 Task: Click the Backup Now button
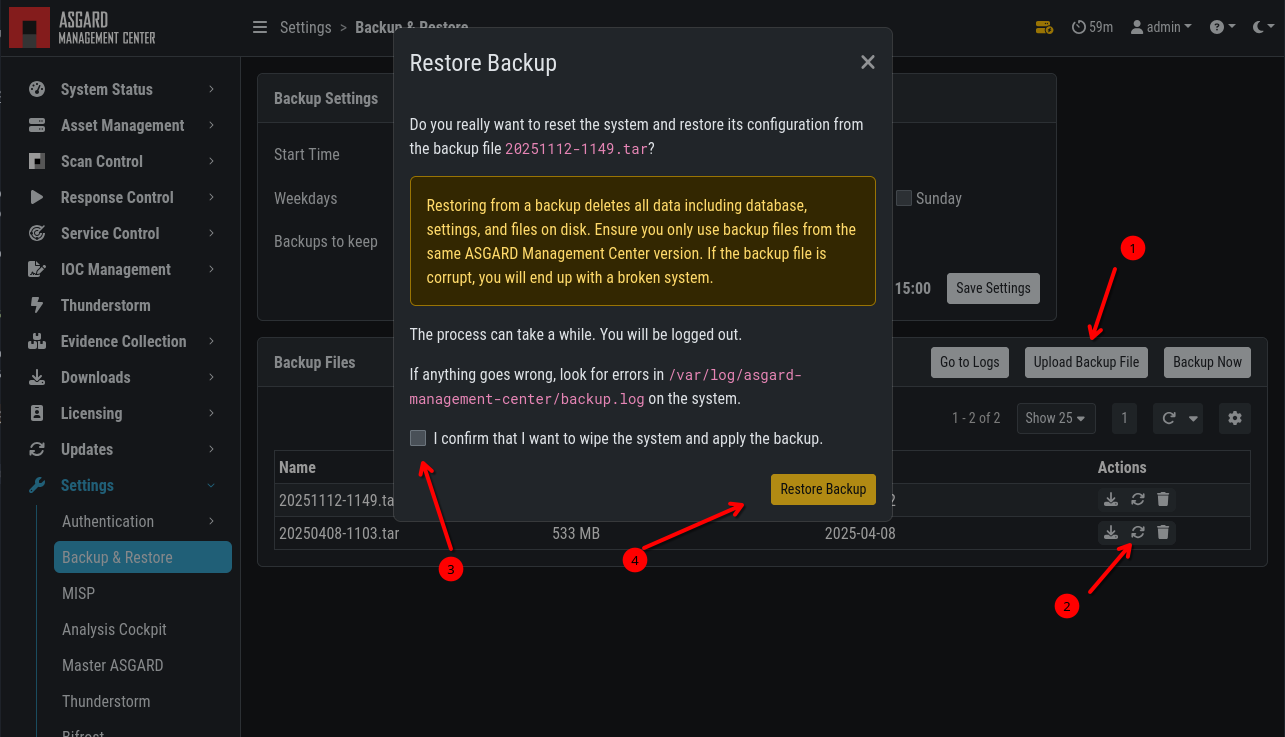(1207, 362)
